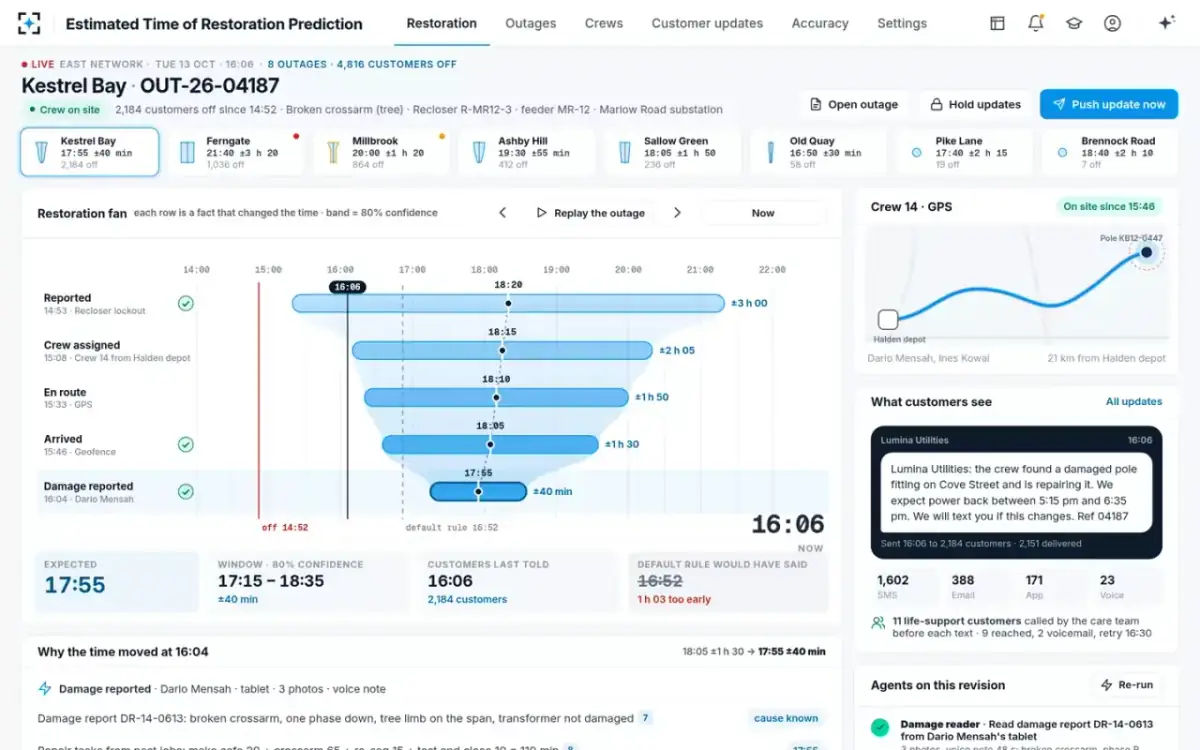Click the Reported ±3 h confidence band
The width and height of the screenshot is (1200, 750).
pyautogui.click(x=508, y=303)
